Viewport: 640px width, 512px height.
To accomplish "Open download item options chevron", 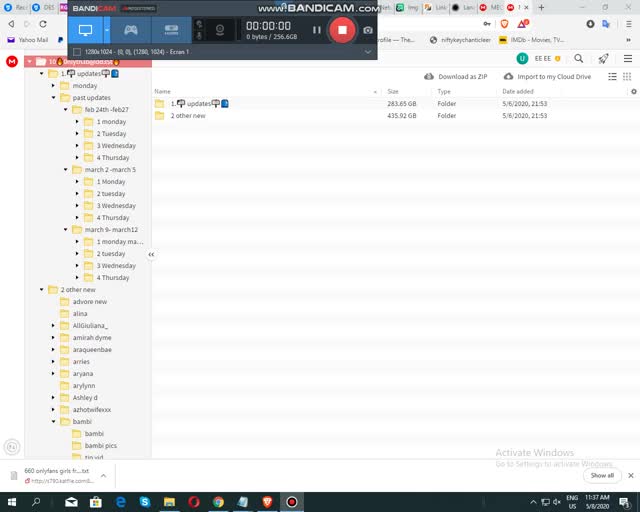I will click(x=103, y=475).
